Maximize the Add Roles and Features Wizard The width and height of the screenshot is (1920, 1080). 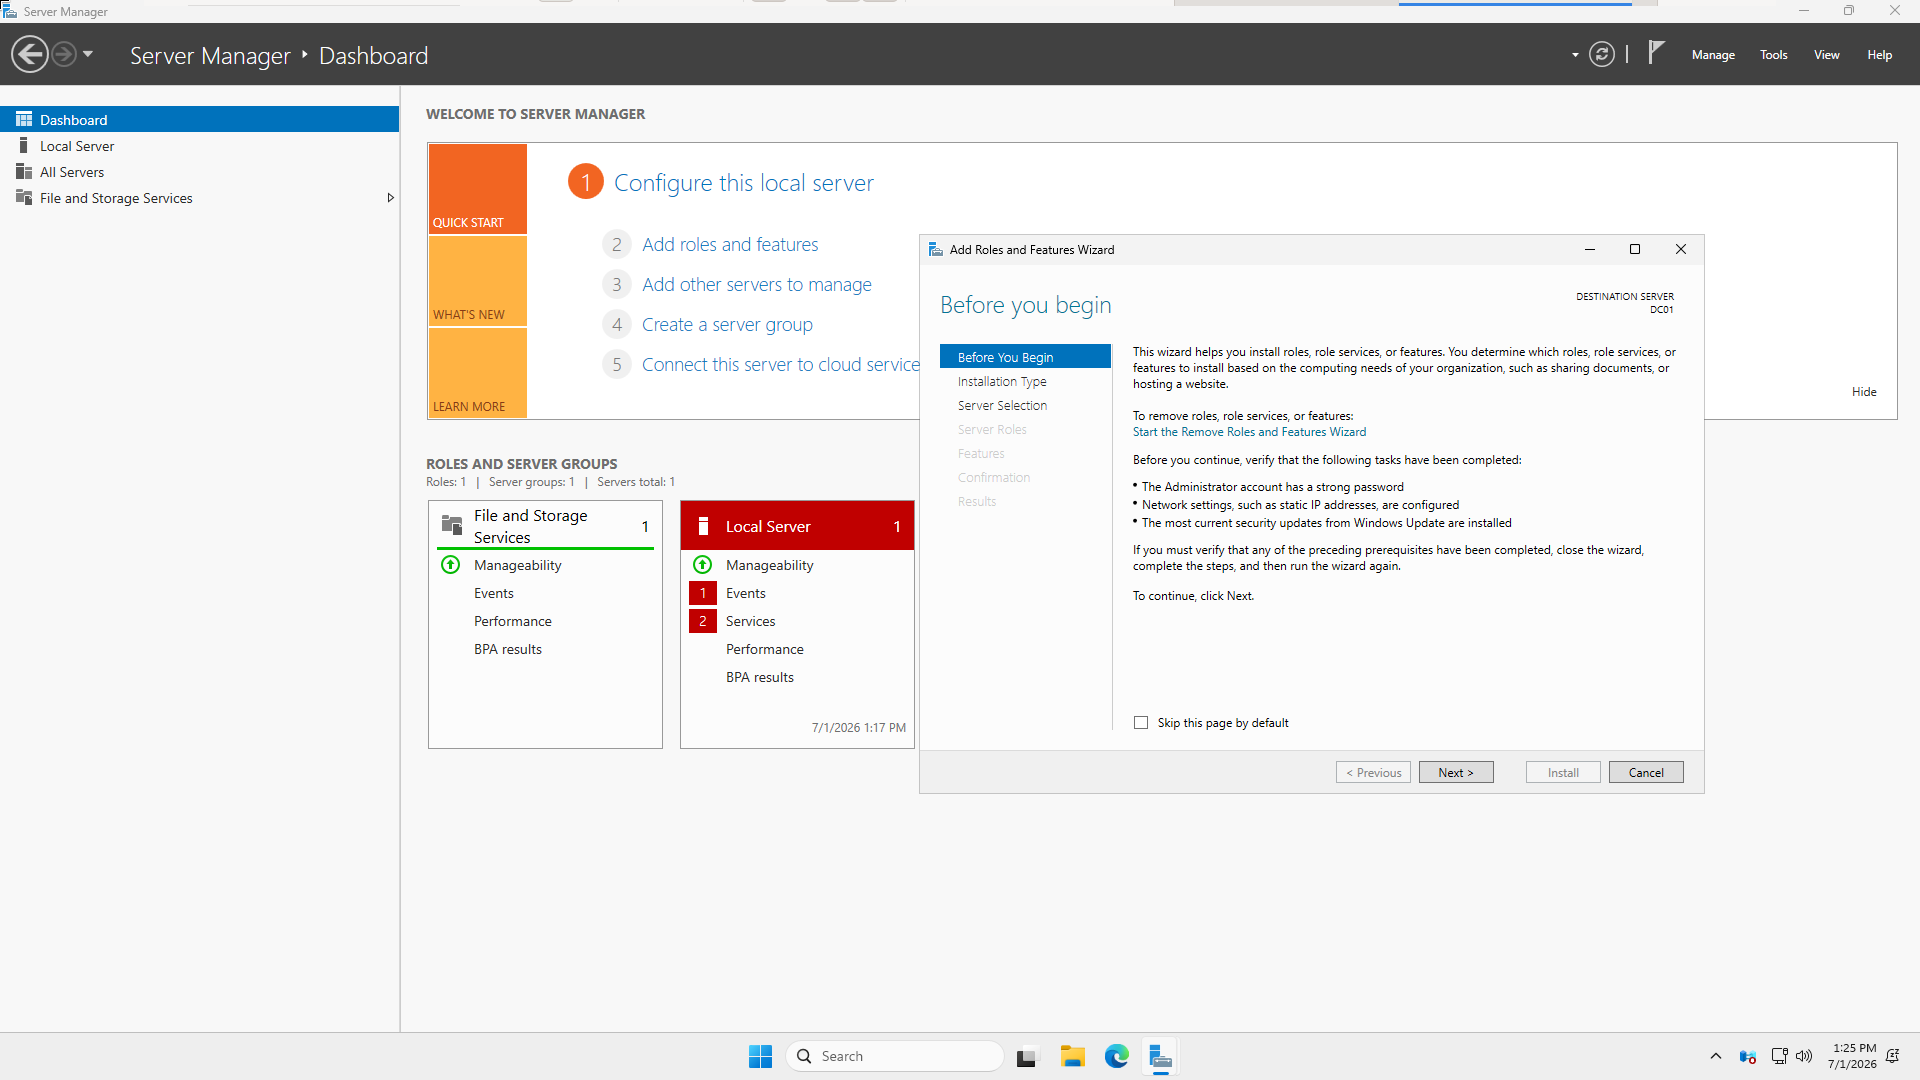tap(1635, 250)
